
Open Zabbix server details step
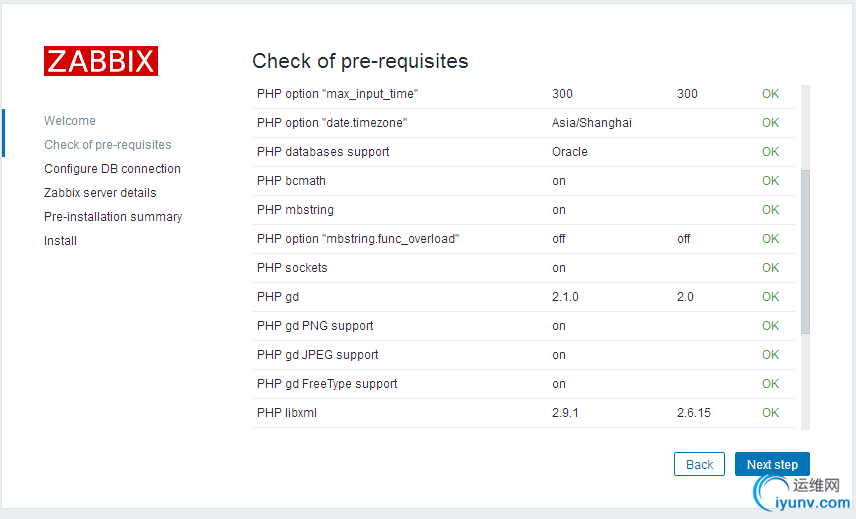[100, 193]
